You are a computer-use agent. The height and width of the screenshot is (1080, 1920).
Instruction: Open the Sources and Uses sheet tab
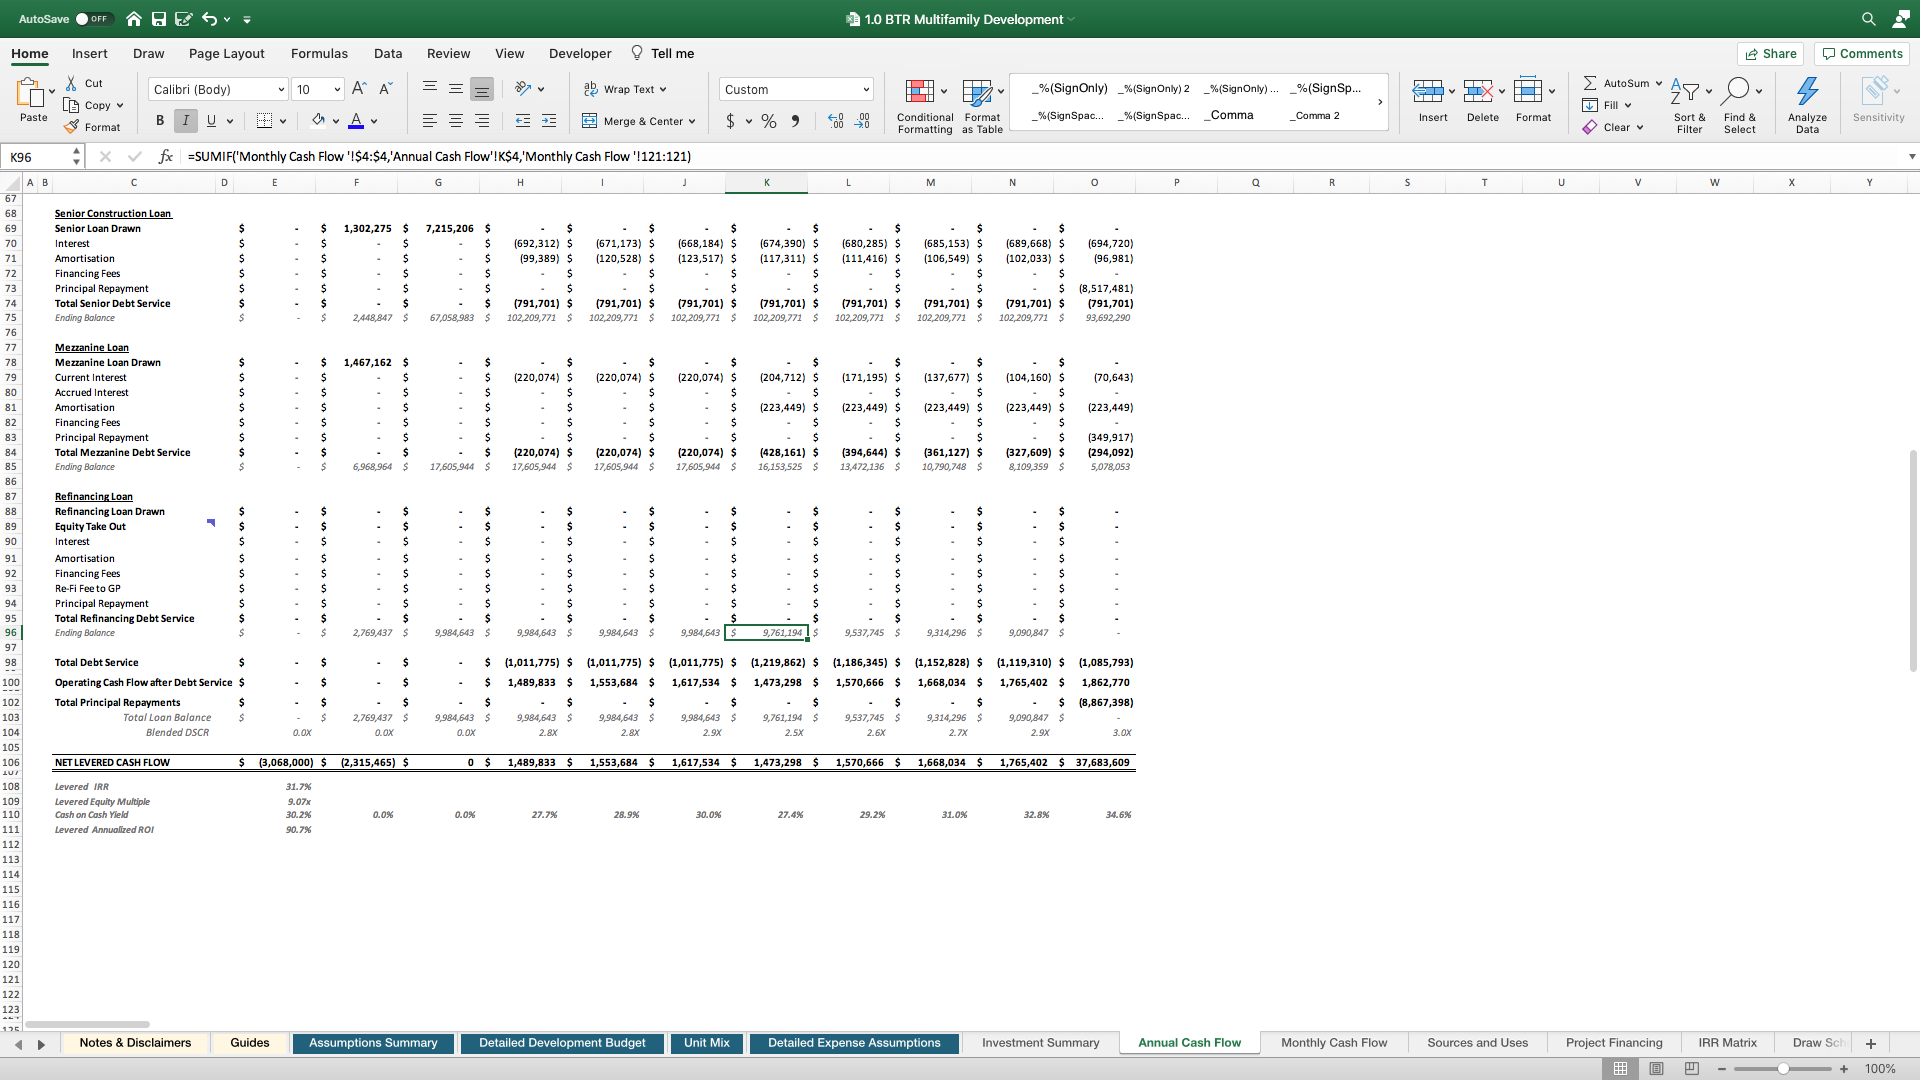click(1477, 1043)
